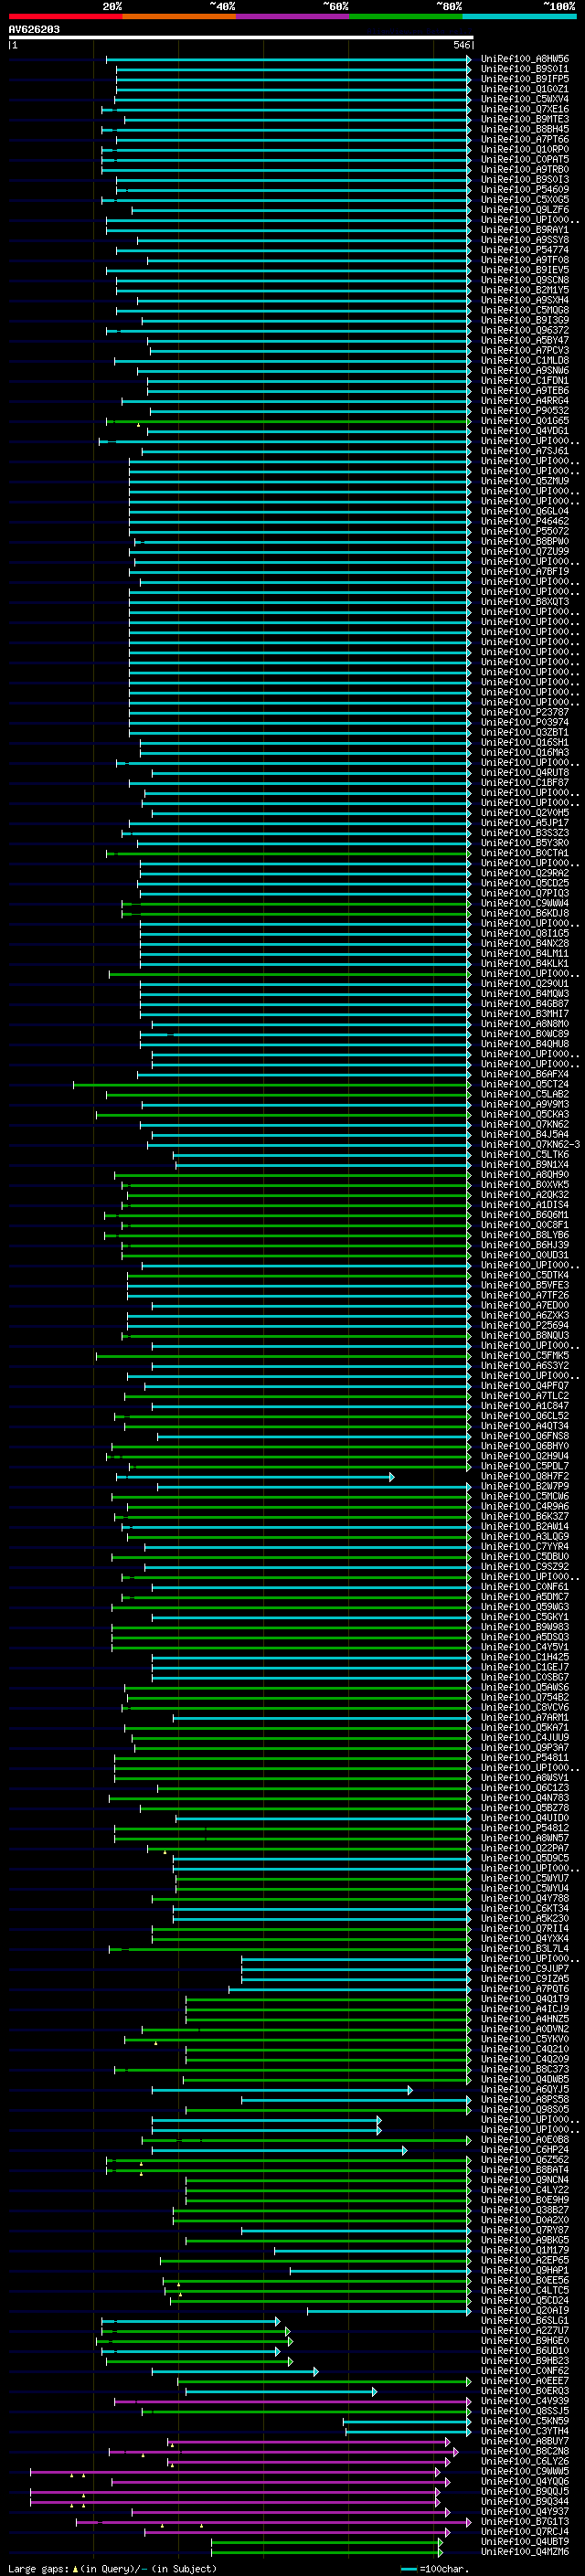Click the purple alignment bar for UniRef100_C4V939

click(x=292, y=2401)
